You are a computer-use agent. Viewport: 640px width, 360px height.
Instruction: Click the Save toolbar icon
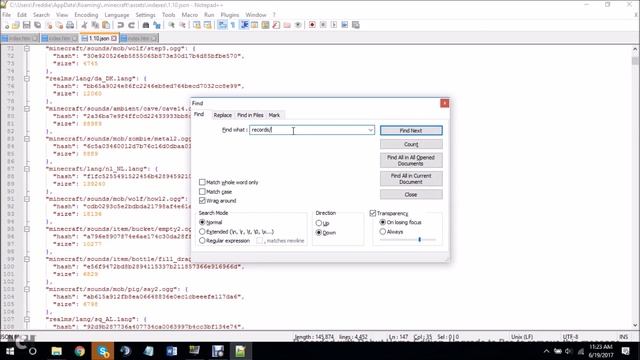pyautogui.click(x=27, y=25)
